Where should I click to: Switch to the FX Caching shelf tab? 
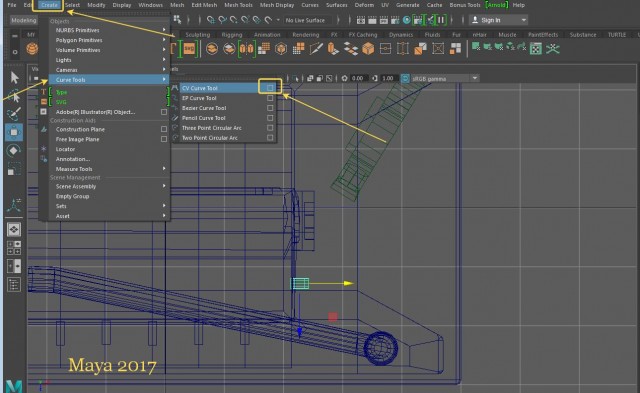click(363, 35)
